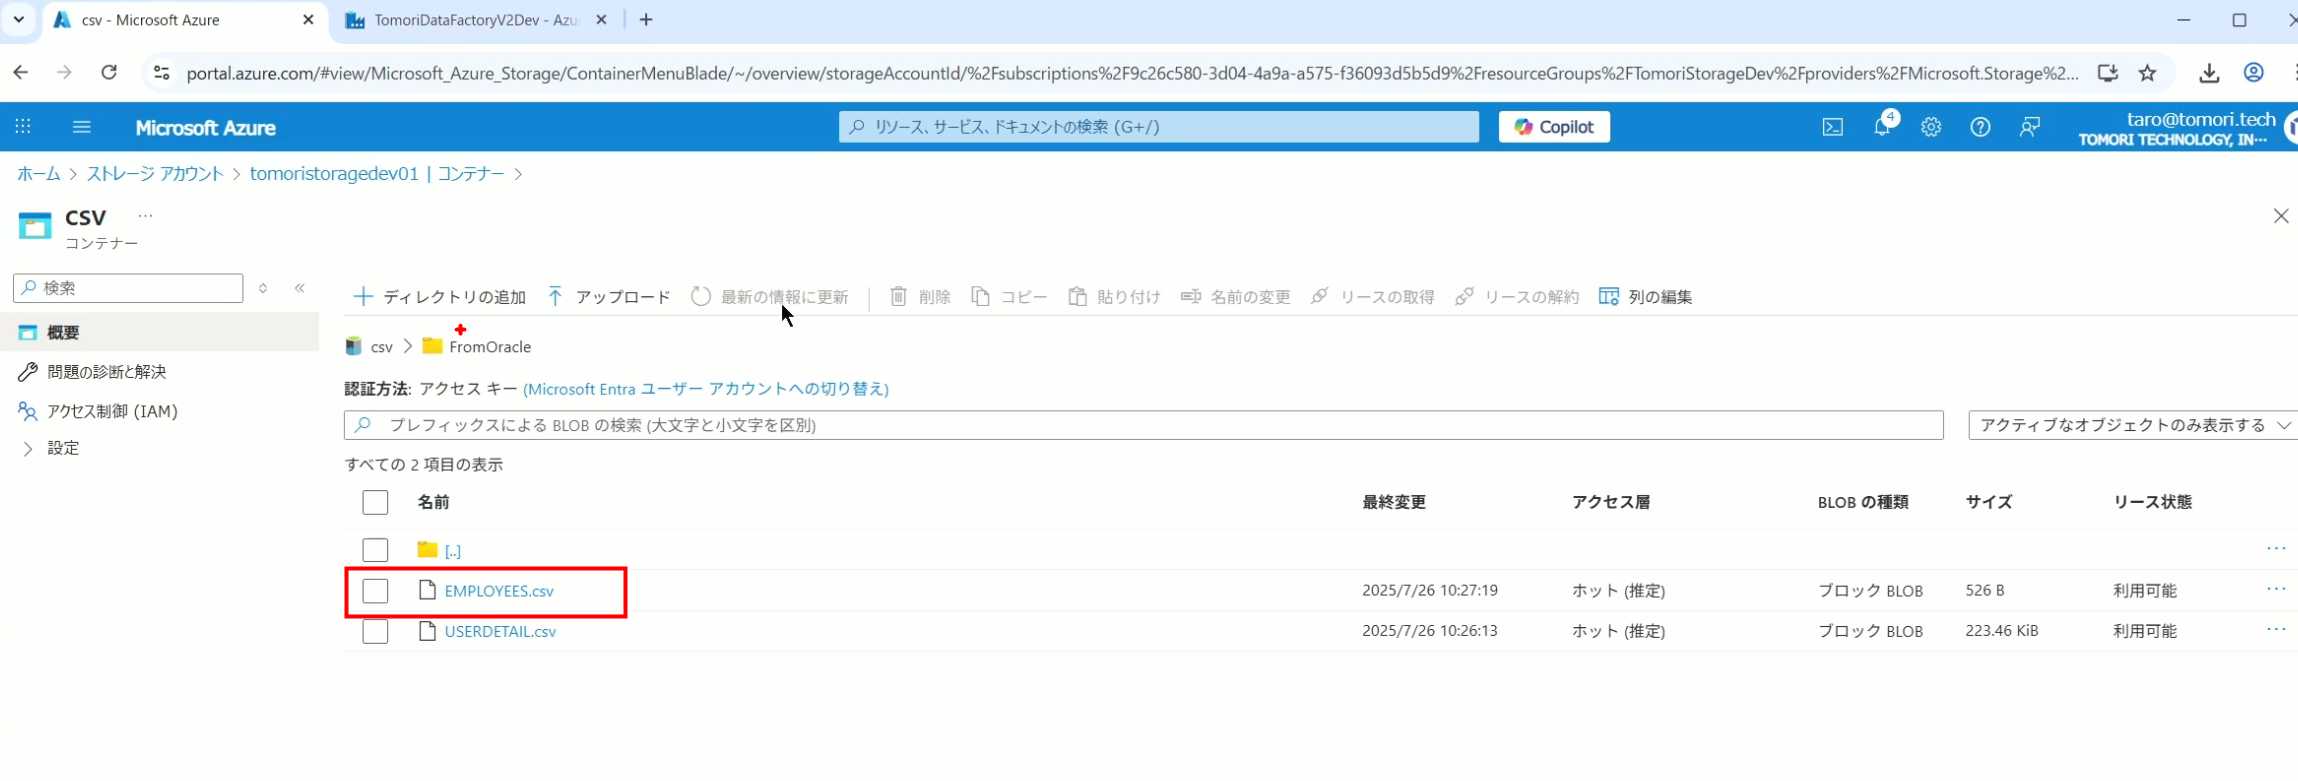Expand the 設定 section in sidebar
This screenshot has height=781, width=2298.
[28, 449]
